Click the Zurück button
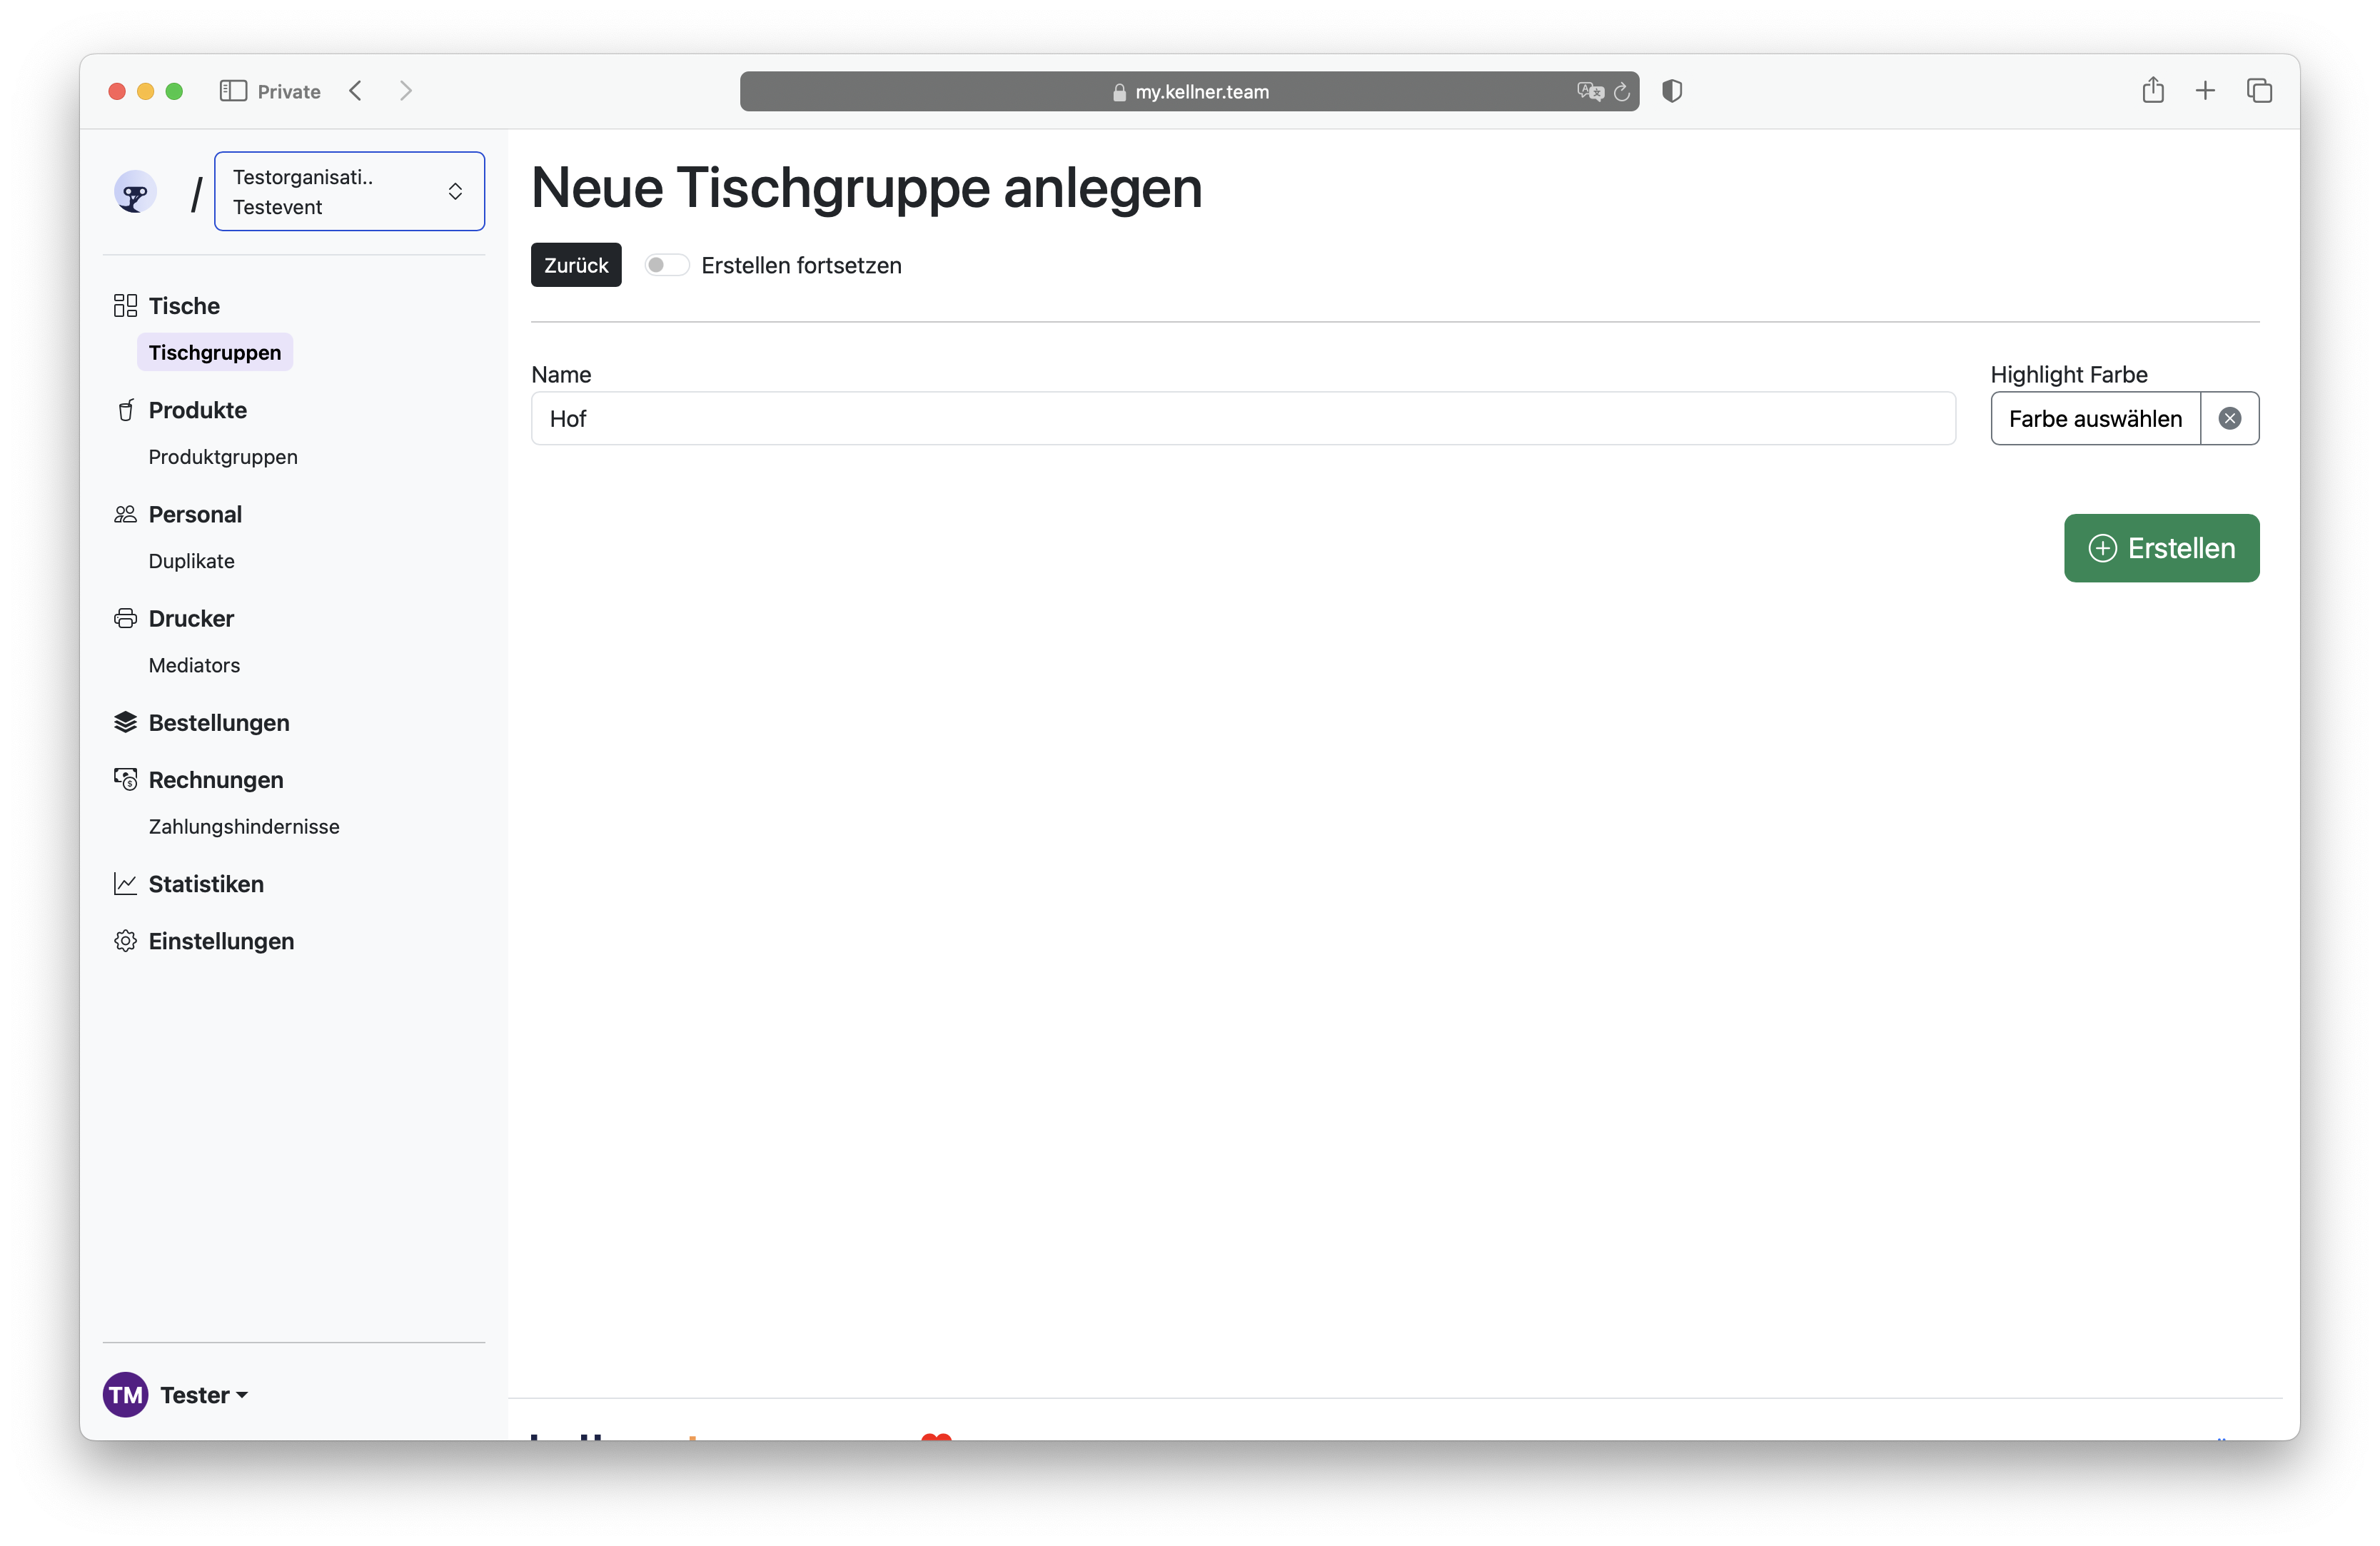The height and width of the screenshot is (1546, 2380). 576,265
